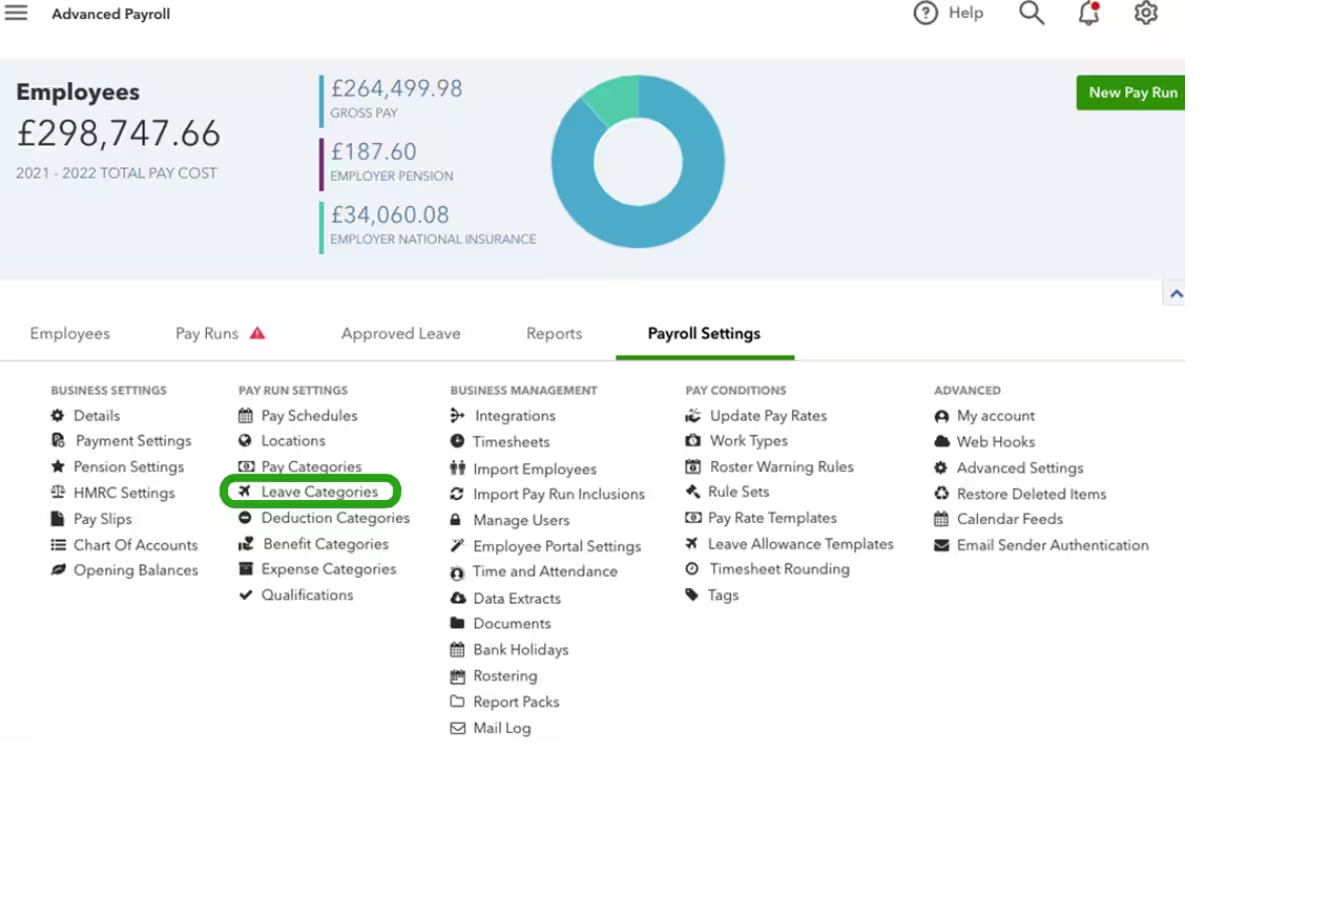Open the Approved Leave tab
1328x909 pixels.
(400, 333)
